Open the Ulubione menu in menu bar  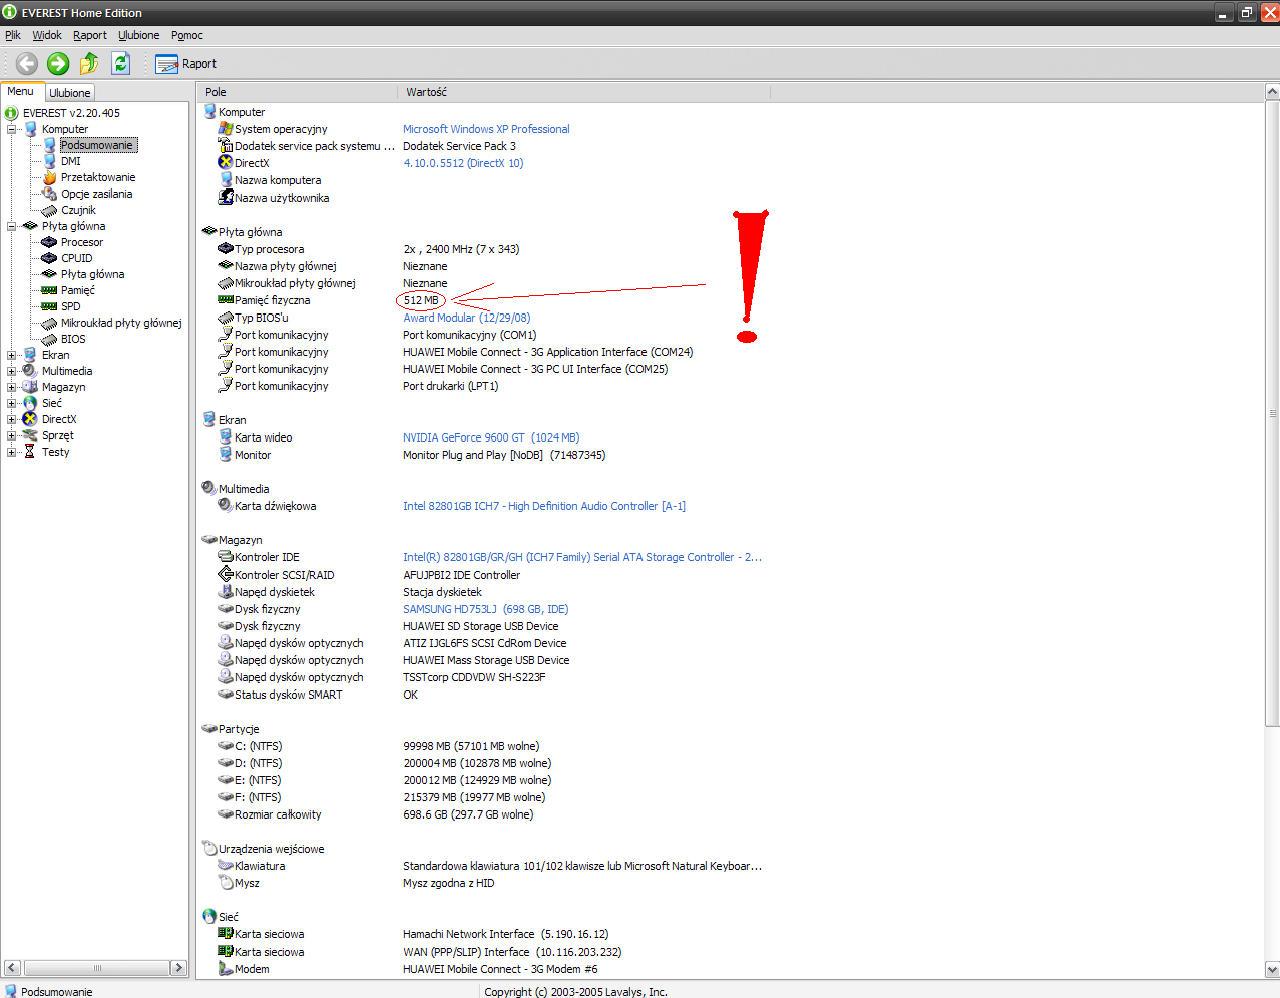[138, 35]
